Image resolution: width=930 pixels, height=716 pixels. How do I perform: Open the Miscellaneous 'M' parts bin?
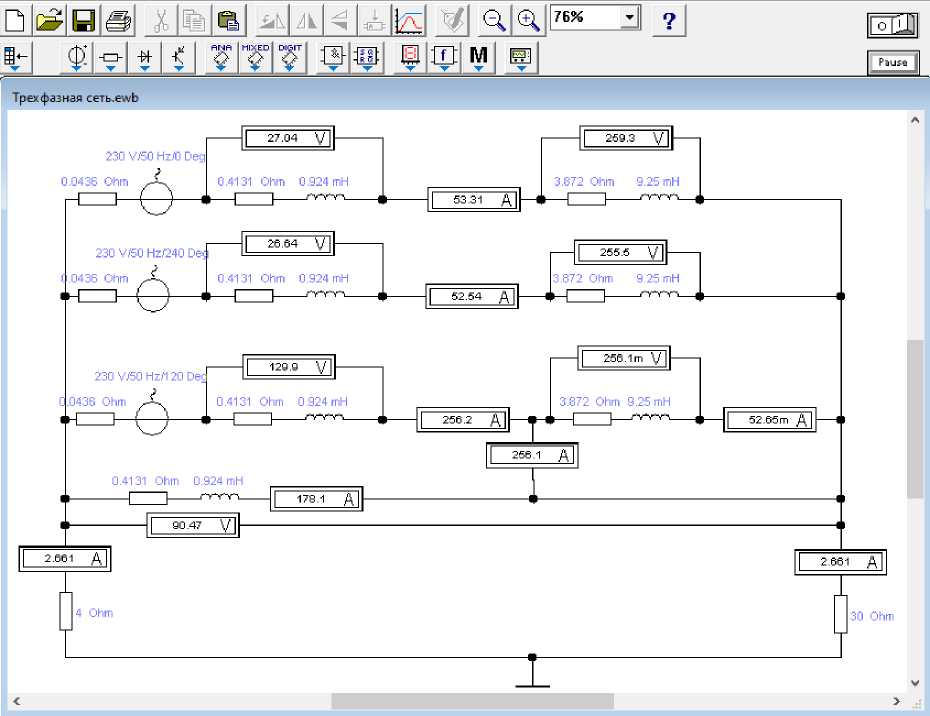pos(478,58)
